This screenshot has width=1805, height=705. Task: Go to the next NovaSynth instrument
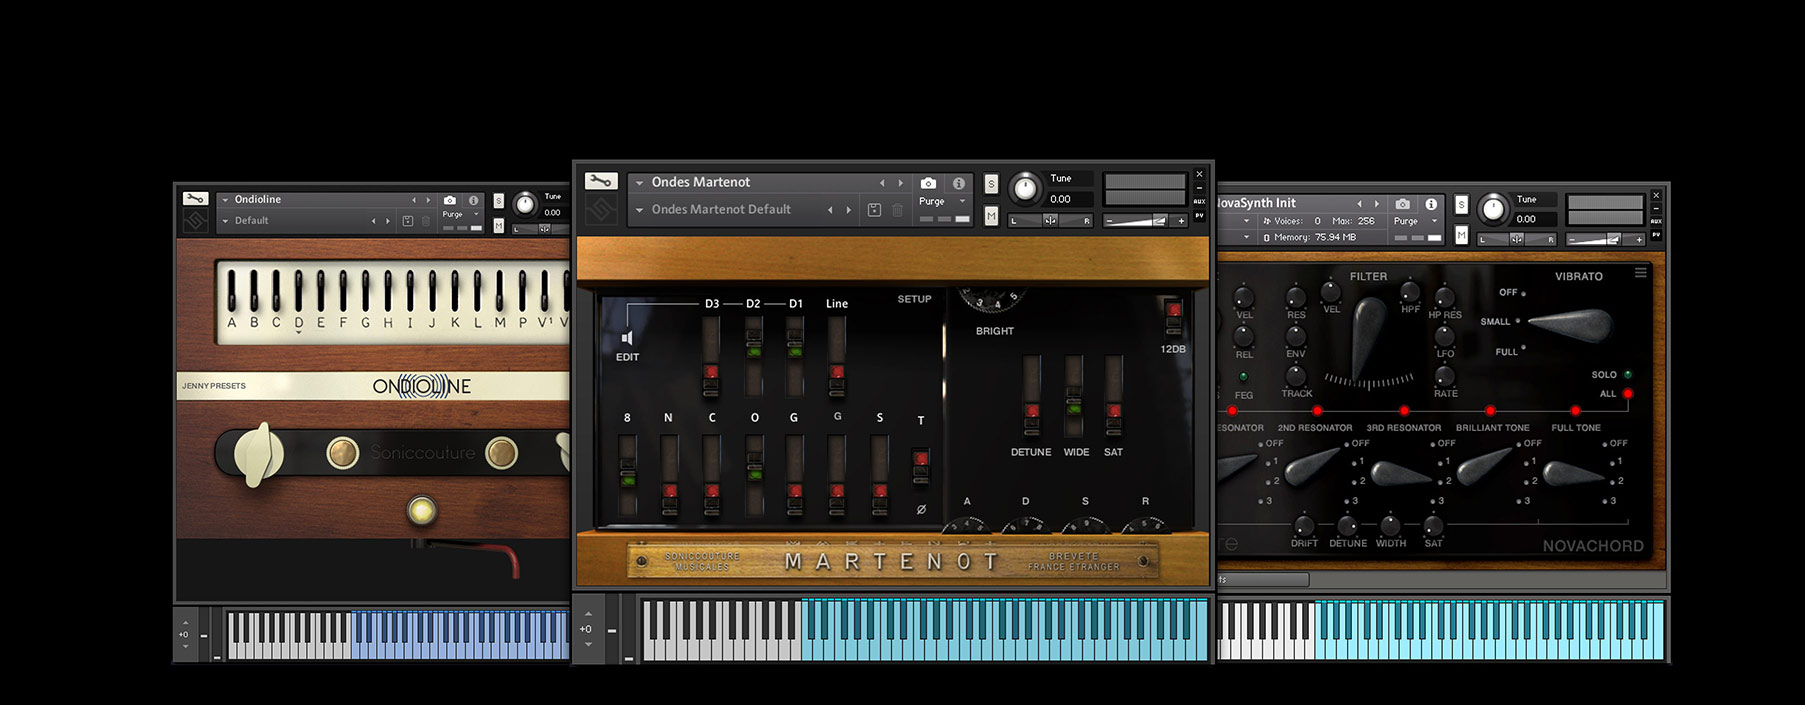pos(1377,203)
